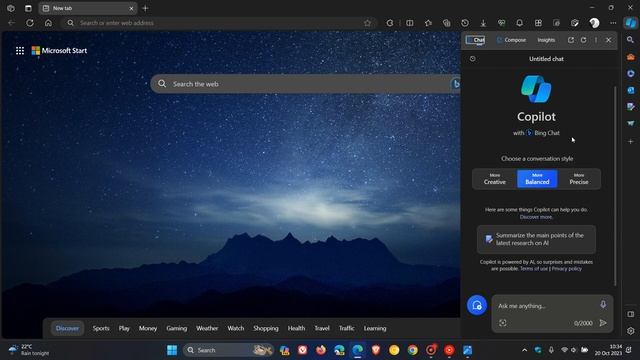Screen dimensions: 640x360
Task: Open Windows Start button on taskbar
Action: (172, 350)
